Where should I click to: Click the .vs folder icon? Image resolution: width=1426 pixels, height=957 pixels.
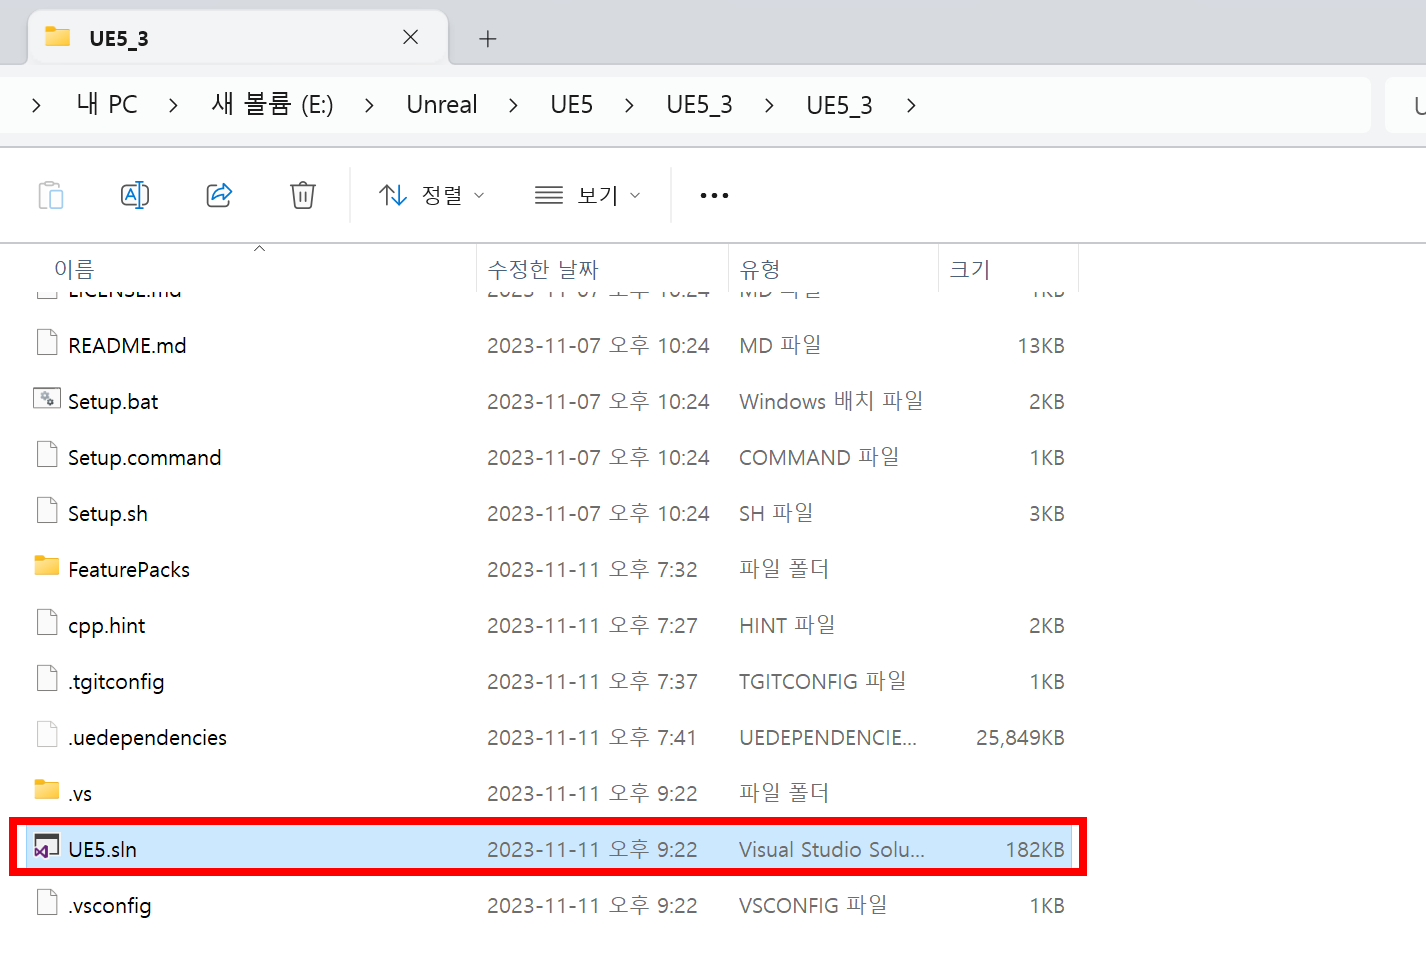47,790
